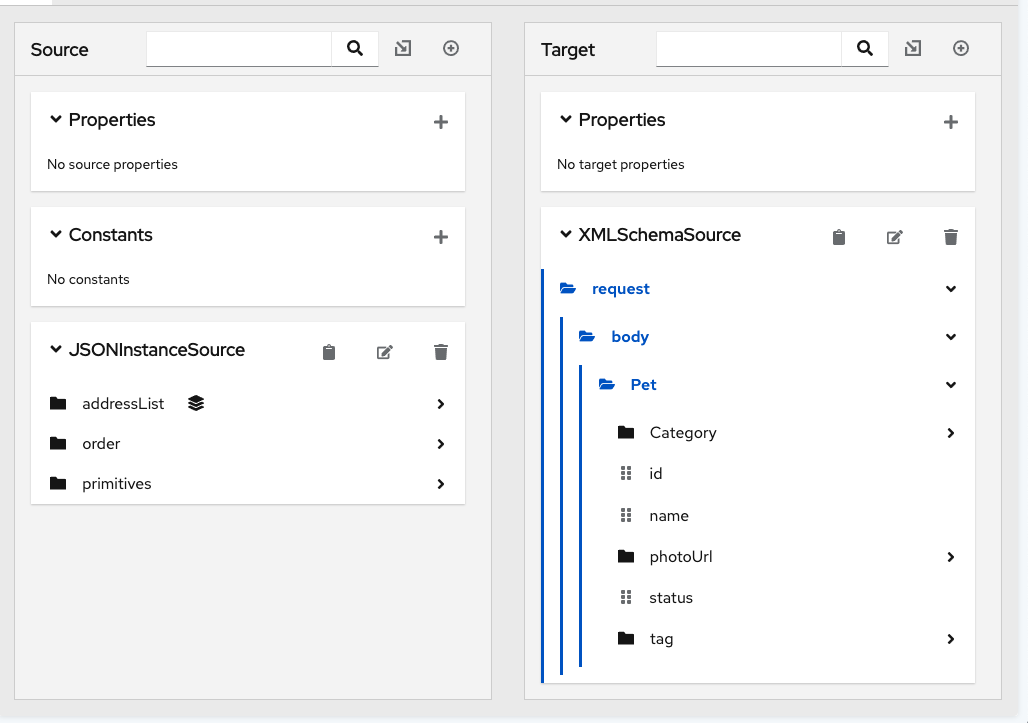Add a new source property with the plus icon
Viewport: 1028px width, 723px height.
tap(440, 122)
